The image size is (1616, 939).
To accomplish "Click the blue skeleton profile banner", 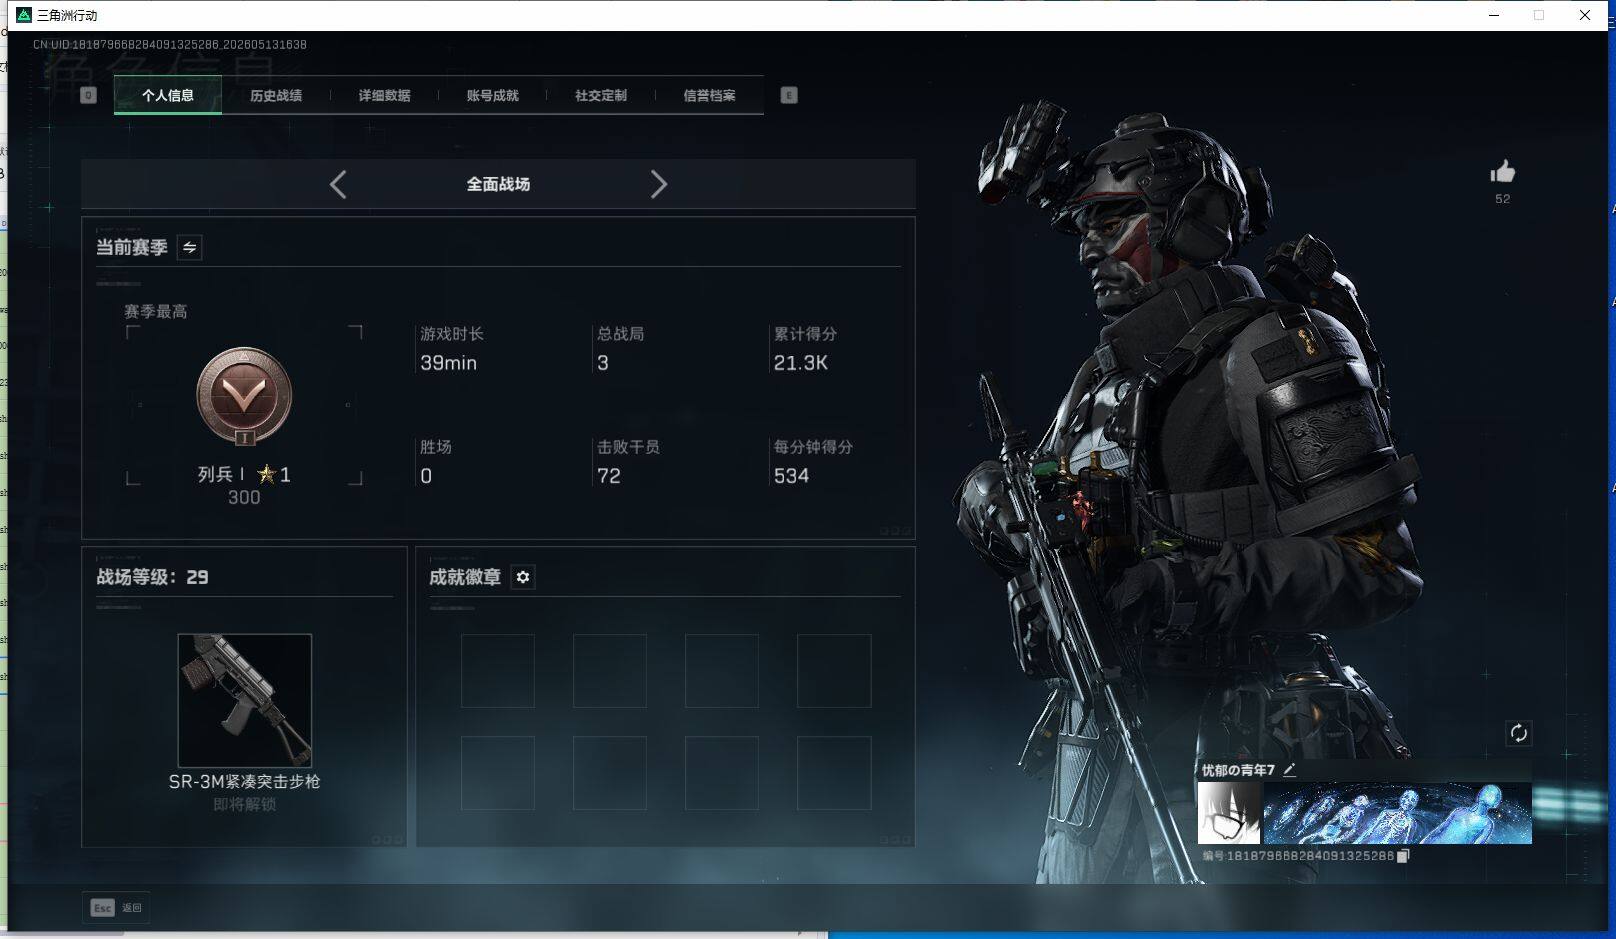I will pyautogui.click(x=1397, y=813).
